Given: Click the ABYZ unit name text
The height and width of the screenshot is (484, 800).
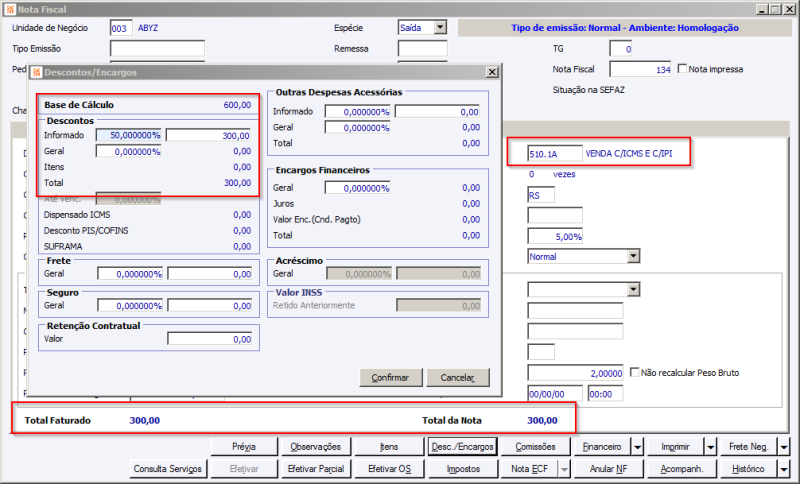Looking at the screenshot, I should tap(148, 28).
